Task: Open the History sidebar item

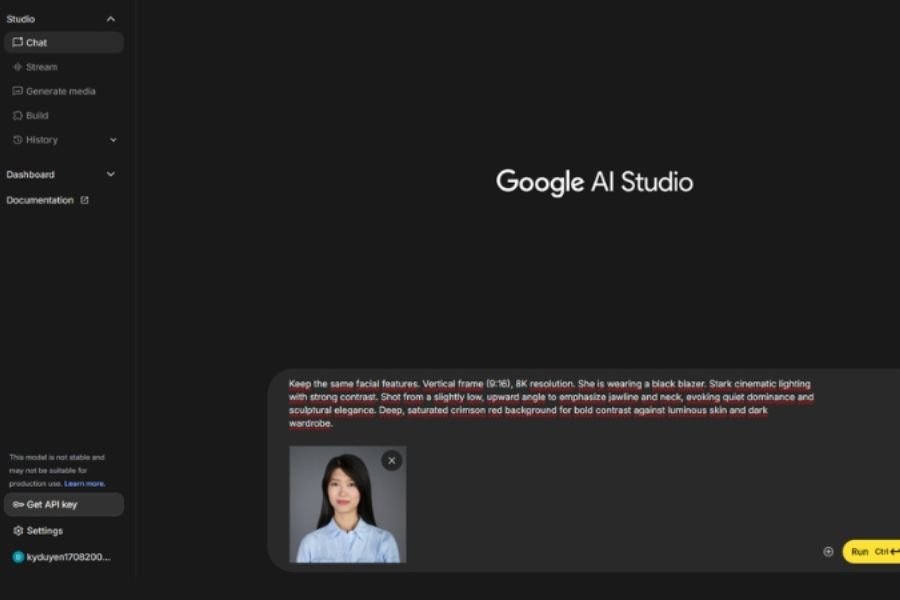Action: (42, 140)
